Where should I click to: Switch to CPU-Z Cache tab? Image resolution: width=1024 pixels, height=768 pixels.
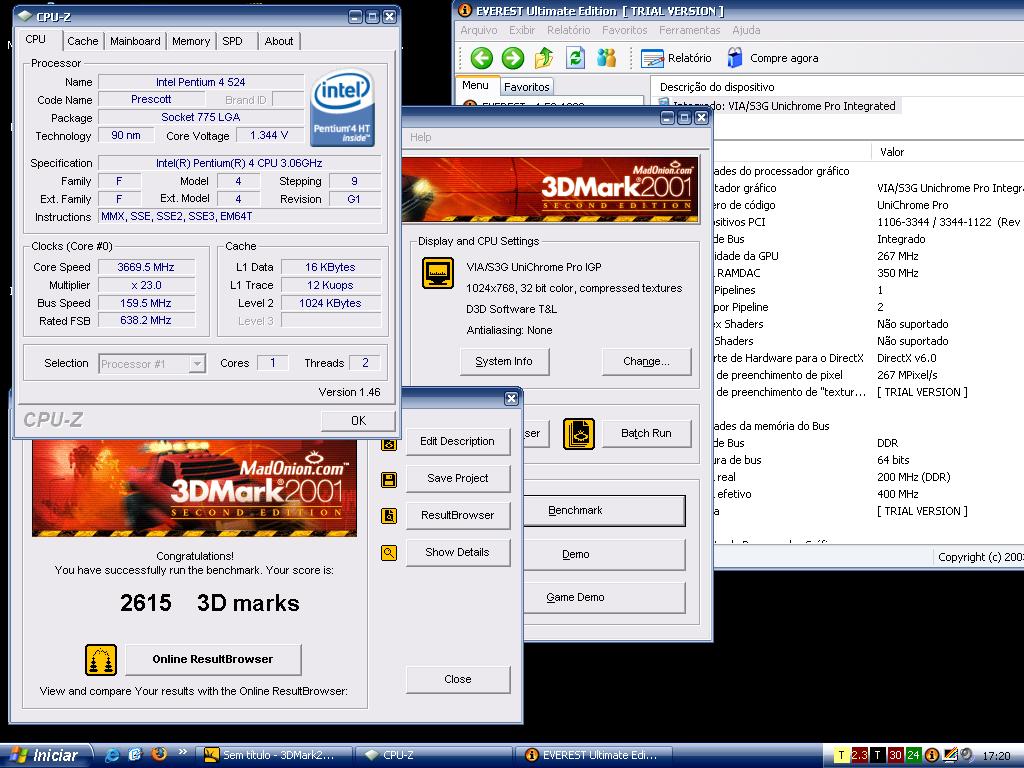click(x=83, y=41)
